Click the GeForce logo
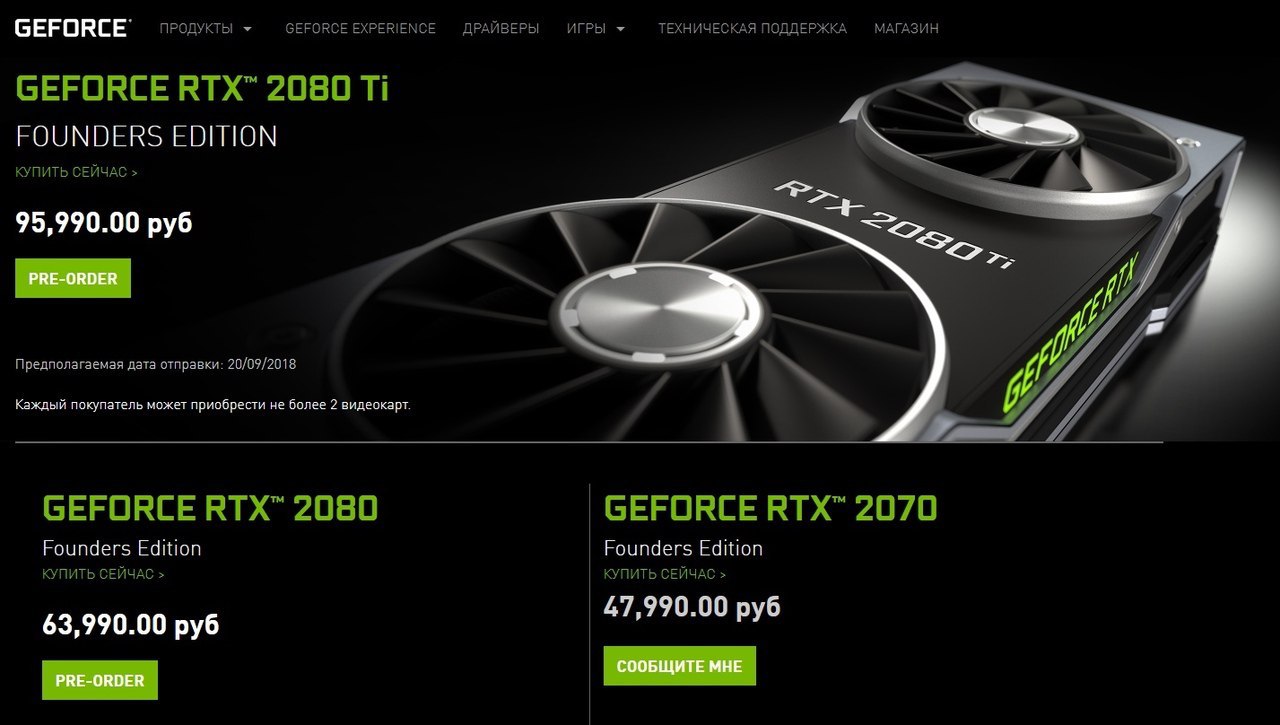The height and width of the screenshot is (725, 1280). coord(72,27)
